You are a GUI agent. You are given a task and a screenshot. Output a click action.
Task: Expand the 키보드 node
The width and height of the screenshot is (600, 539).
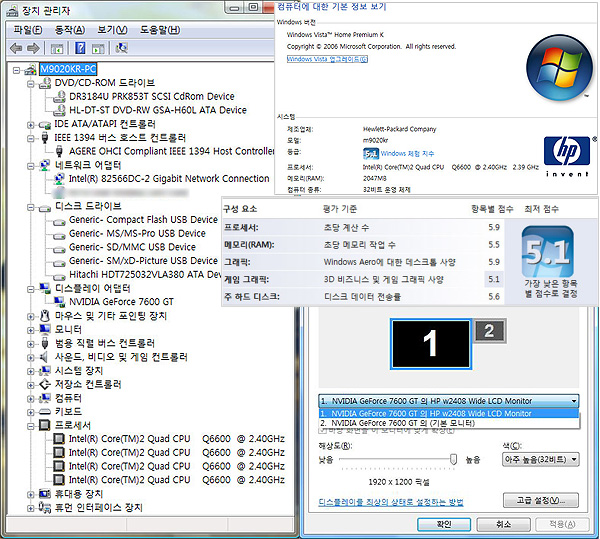(31, 412)
